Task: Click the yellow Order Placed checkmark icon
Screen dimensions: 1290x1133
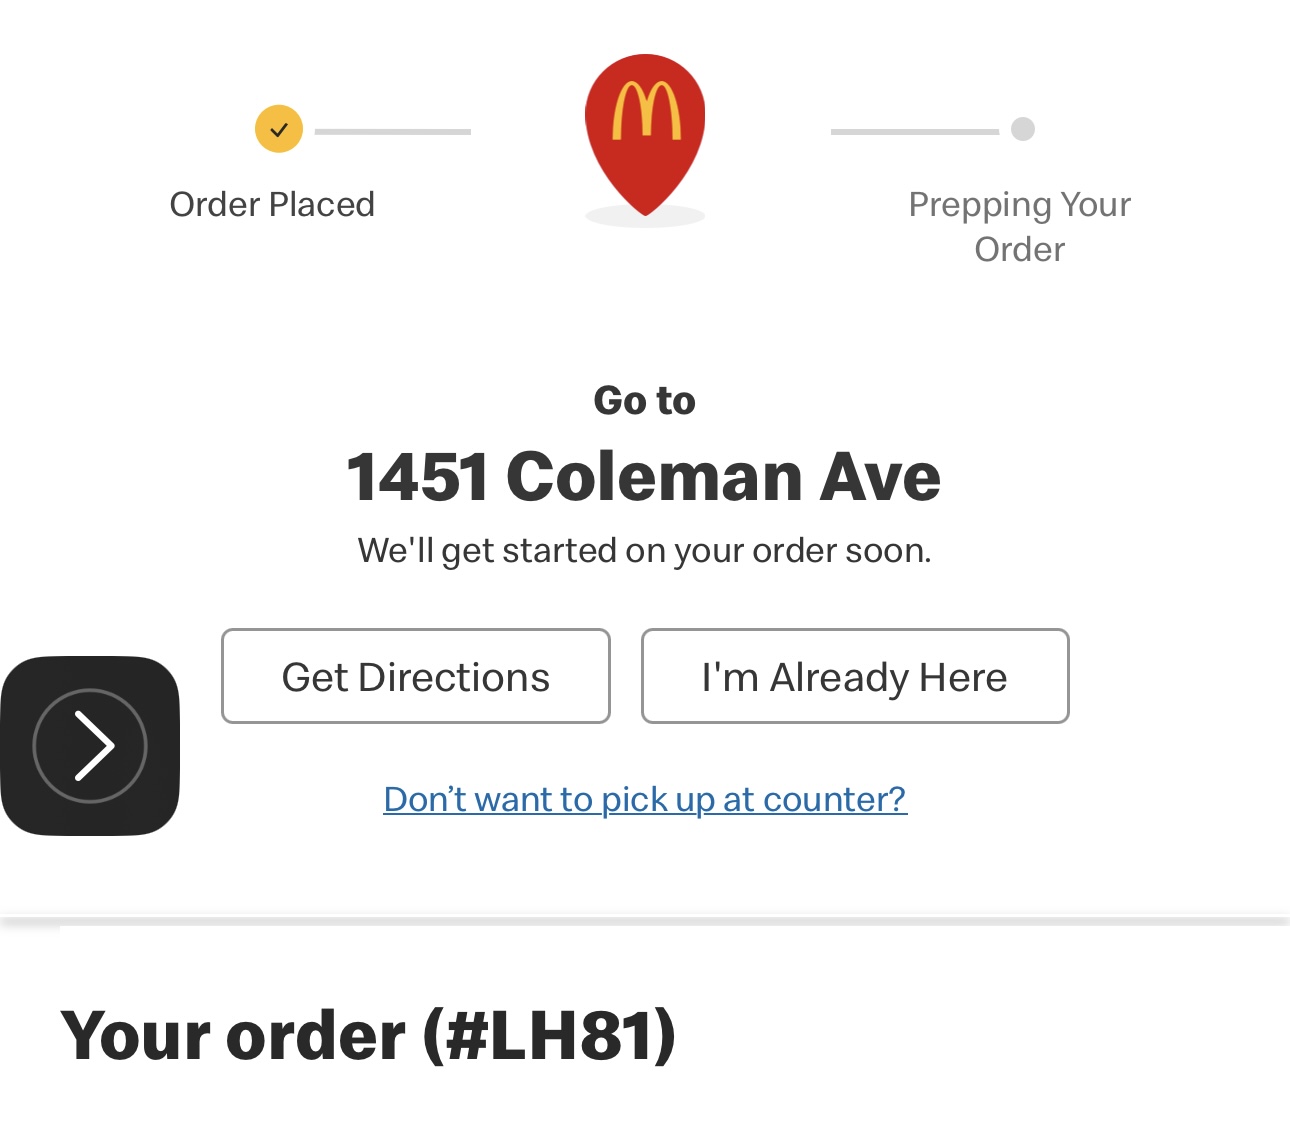Action: (279, 129)
